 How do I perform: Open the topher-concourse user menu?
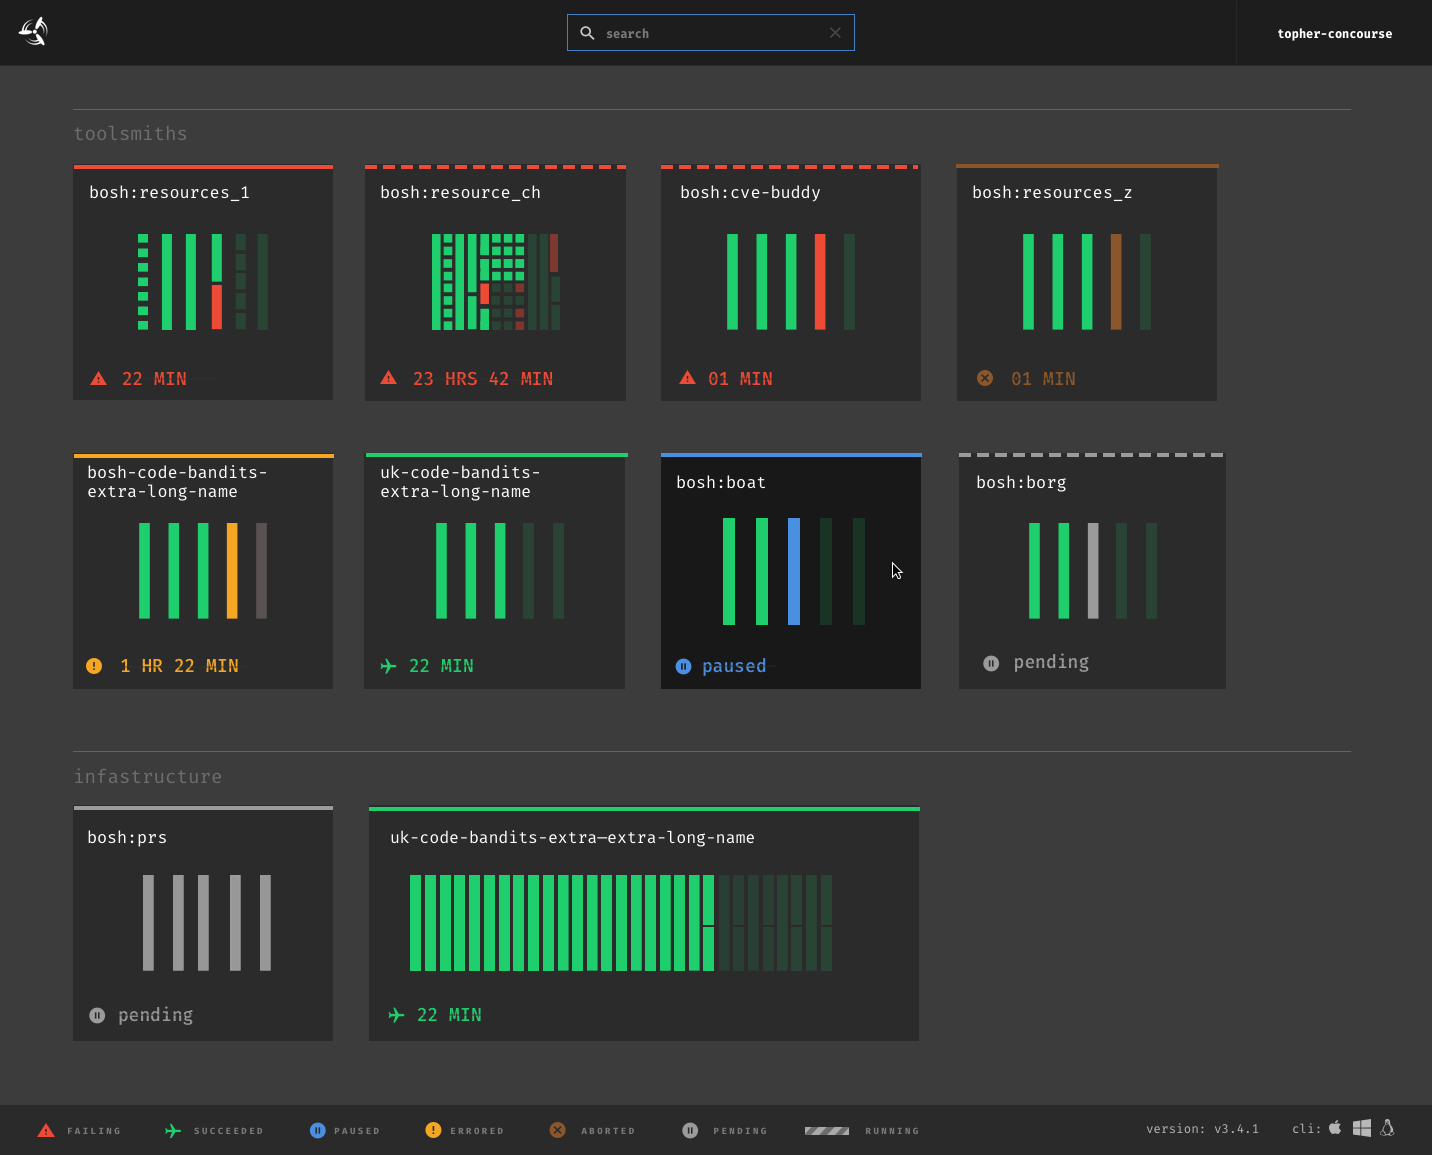(x=1334, y=33)
